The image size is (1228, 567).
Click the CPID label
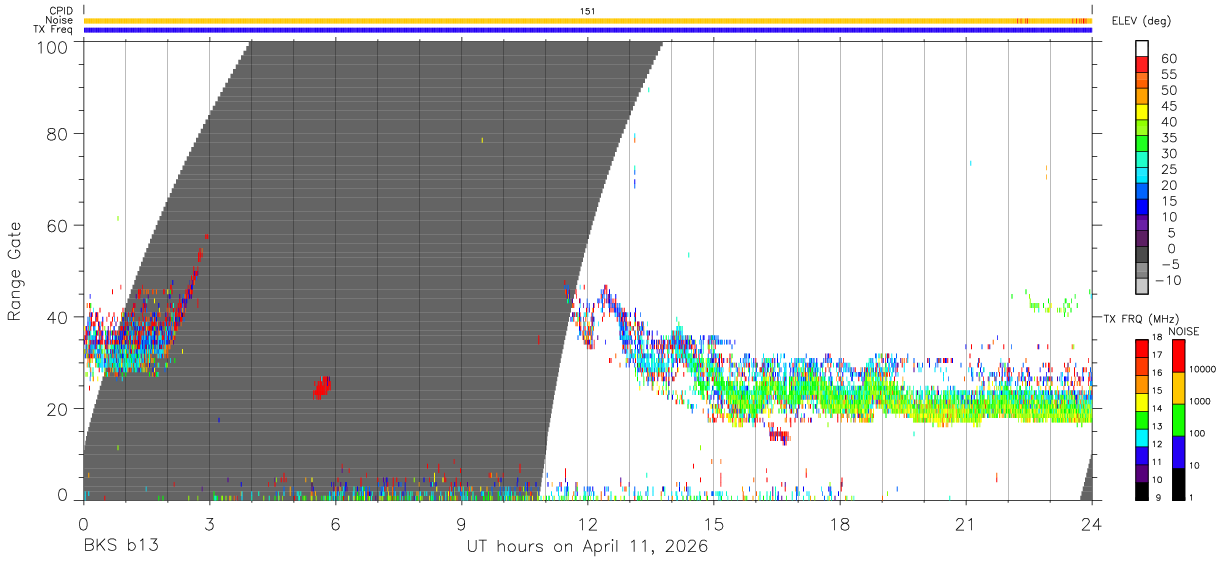point(61,11)
